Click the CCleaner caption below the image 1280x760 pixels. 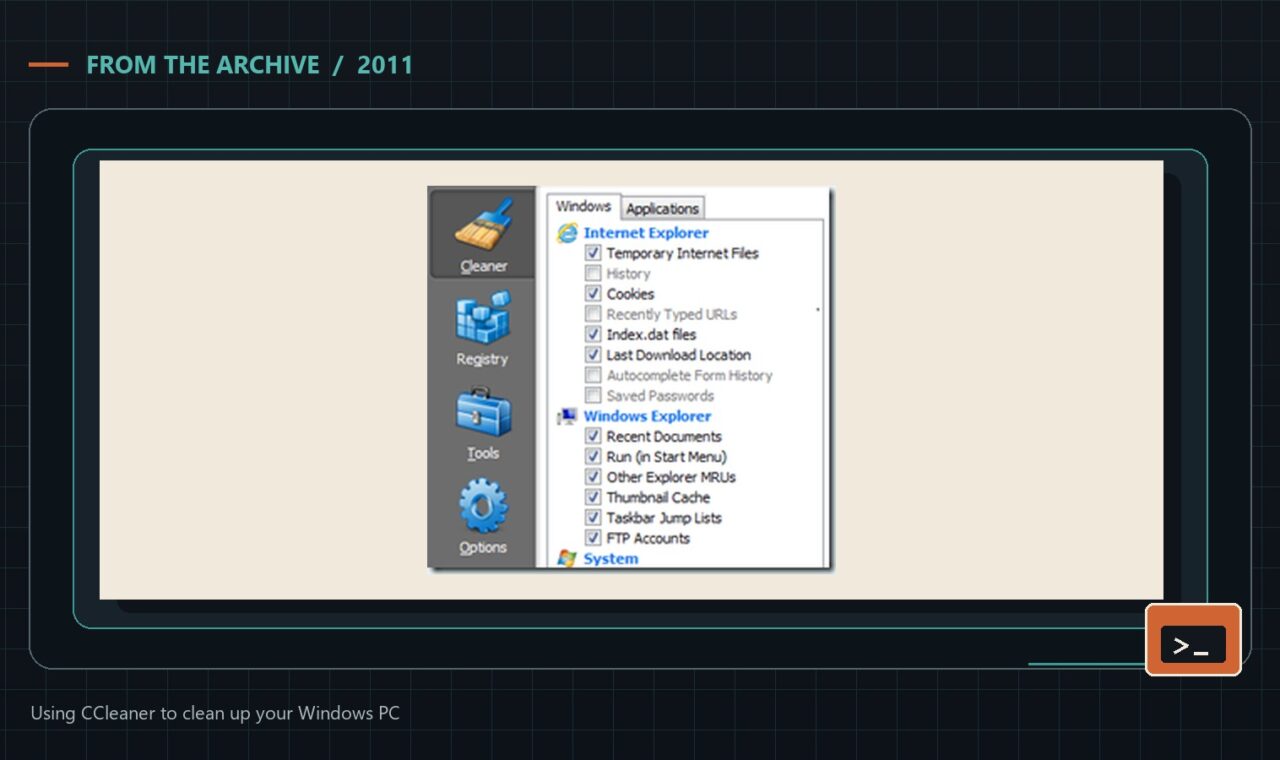pos(215,714)
